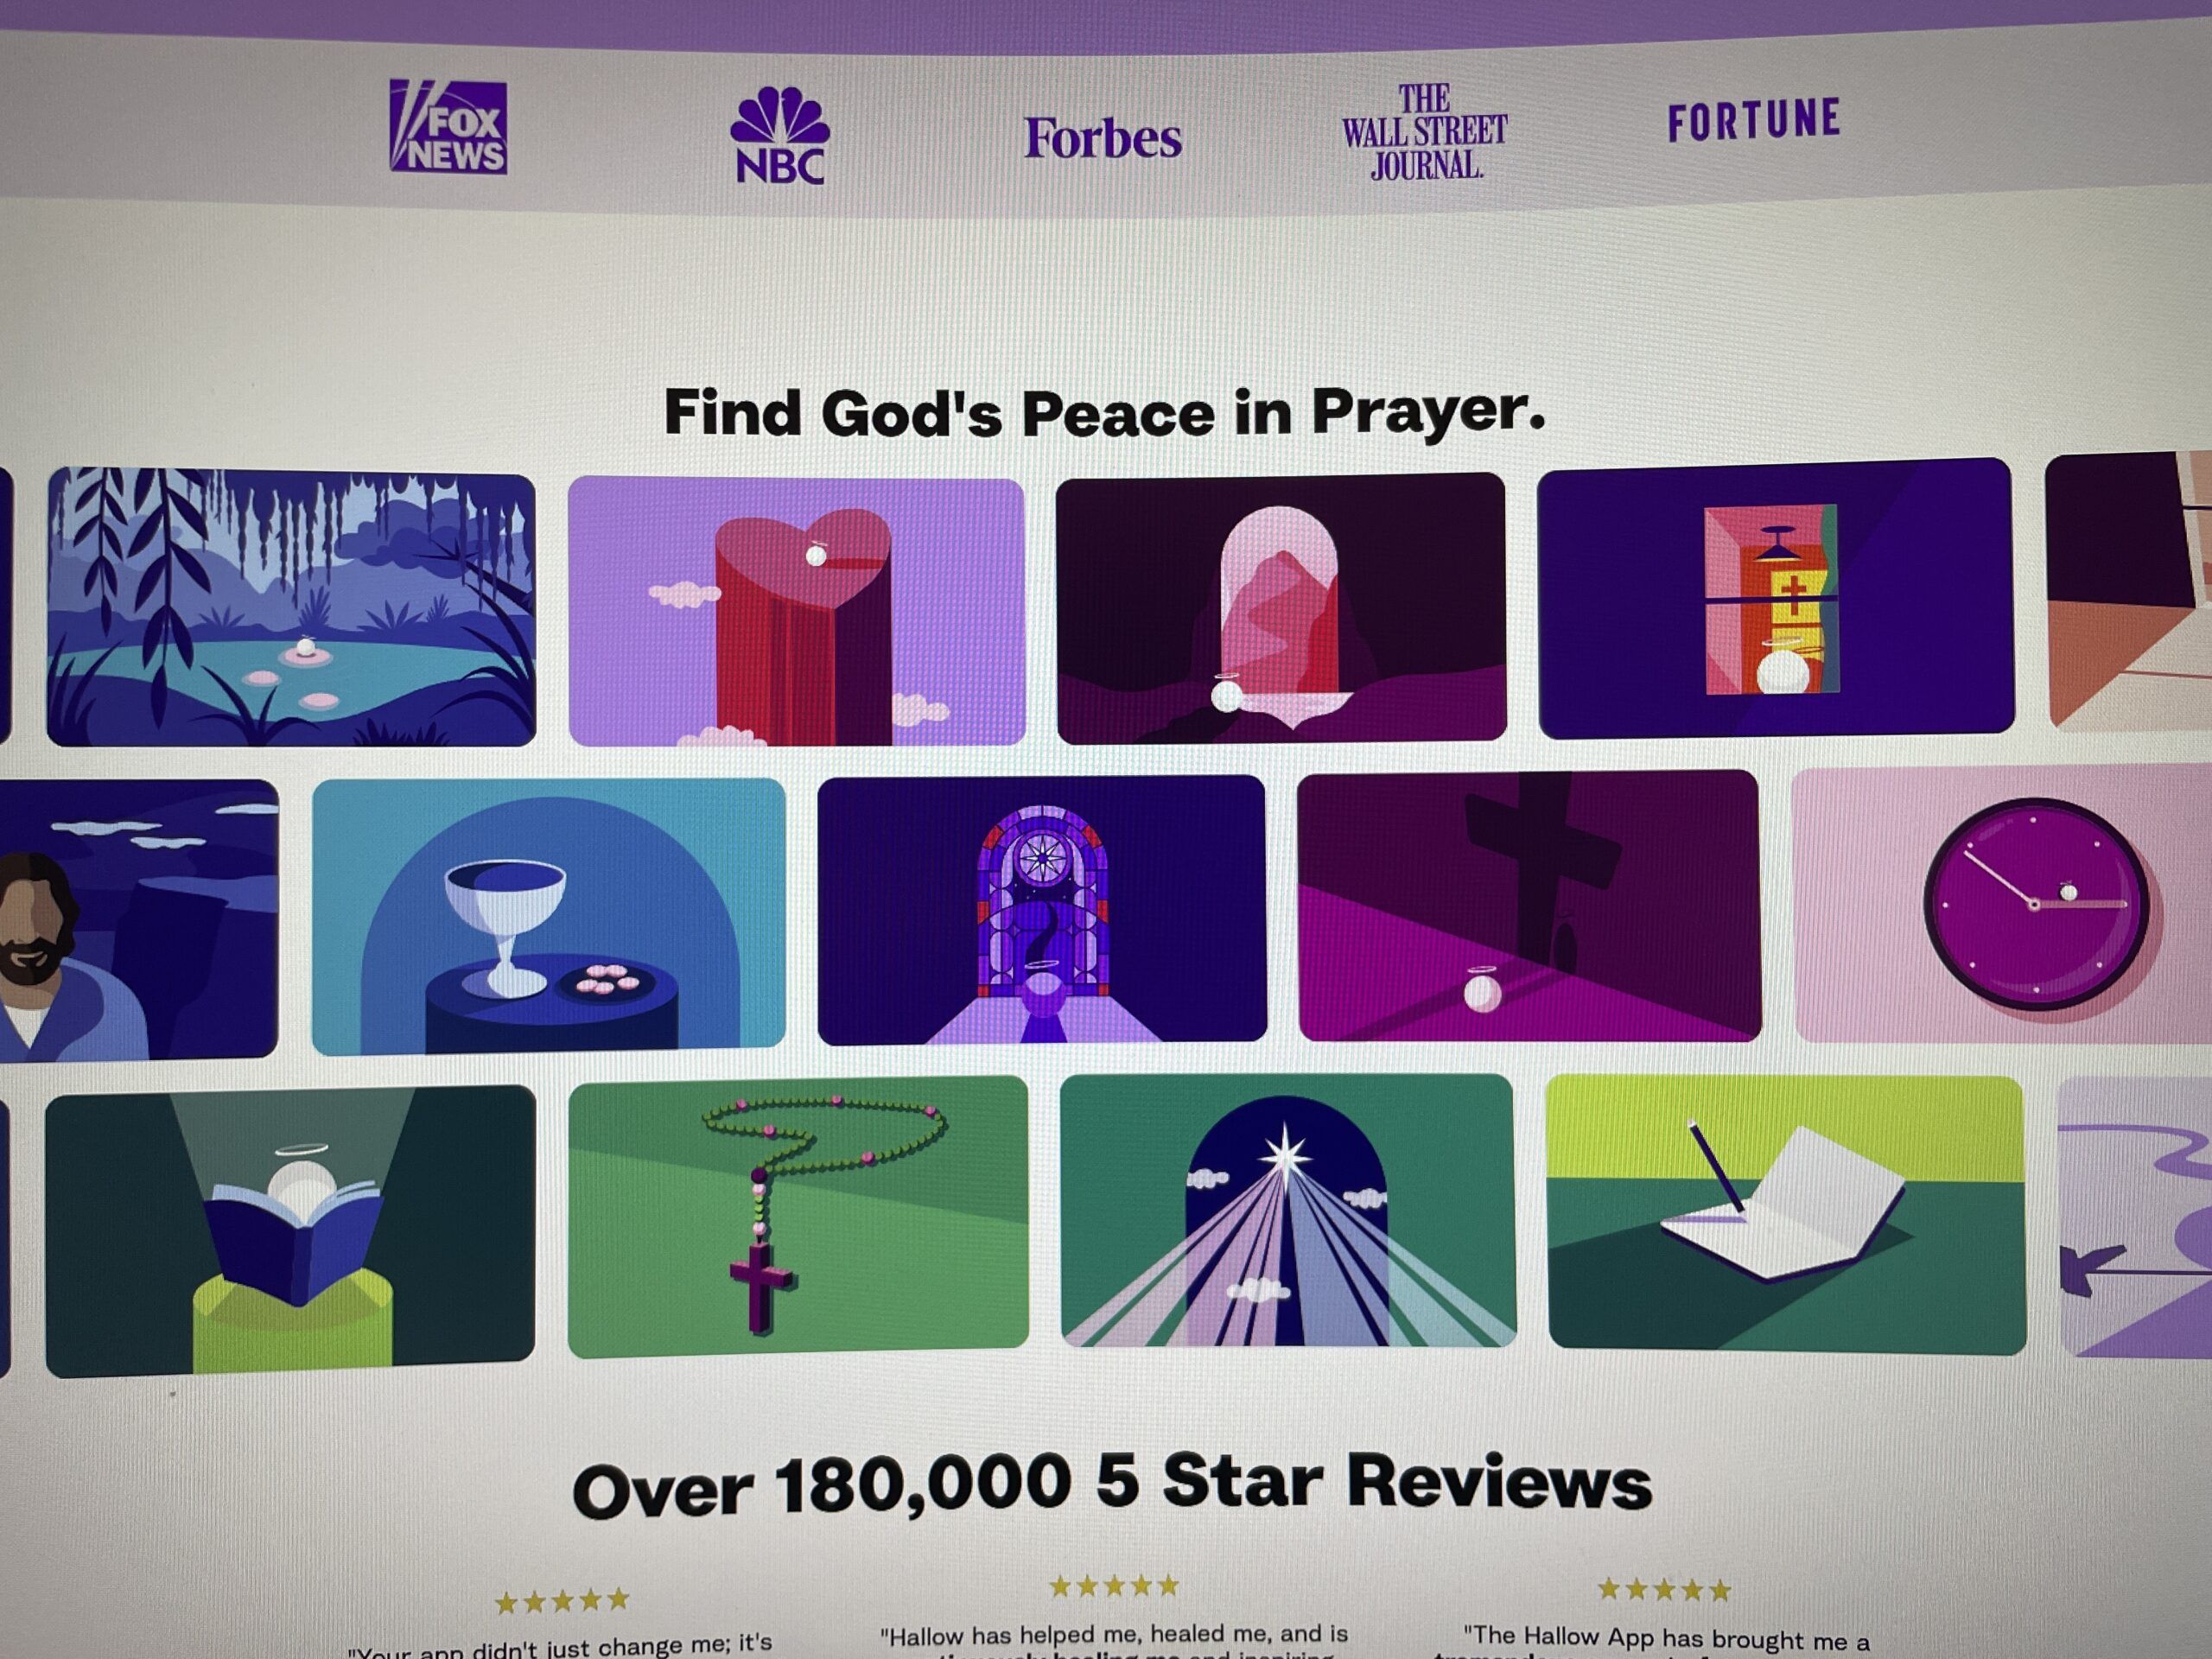Select the stained glass window card
Image resolution: width=2212 pixels, height=1659 pixels.
(x=1042, y=910)
